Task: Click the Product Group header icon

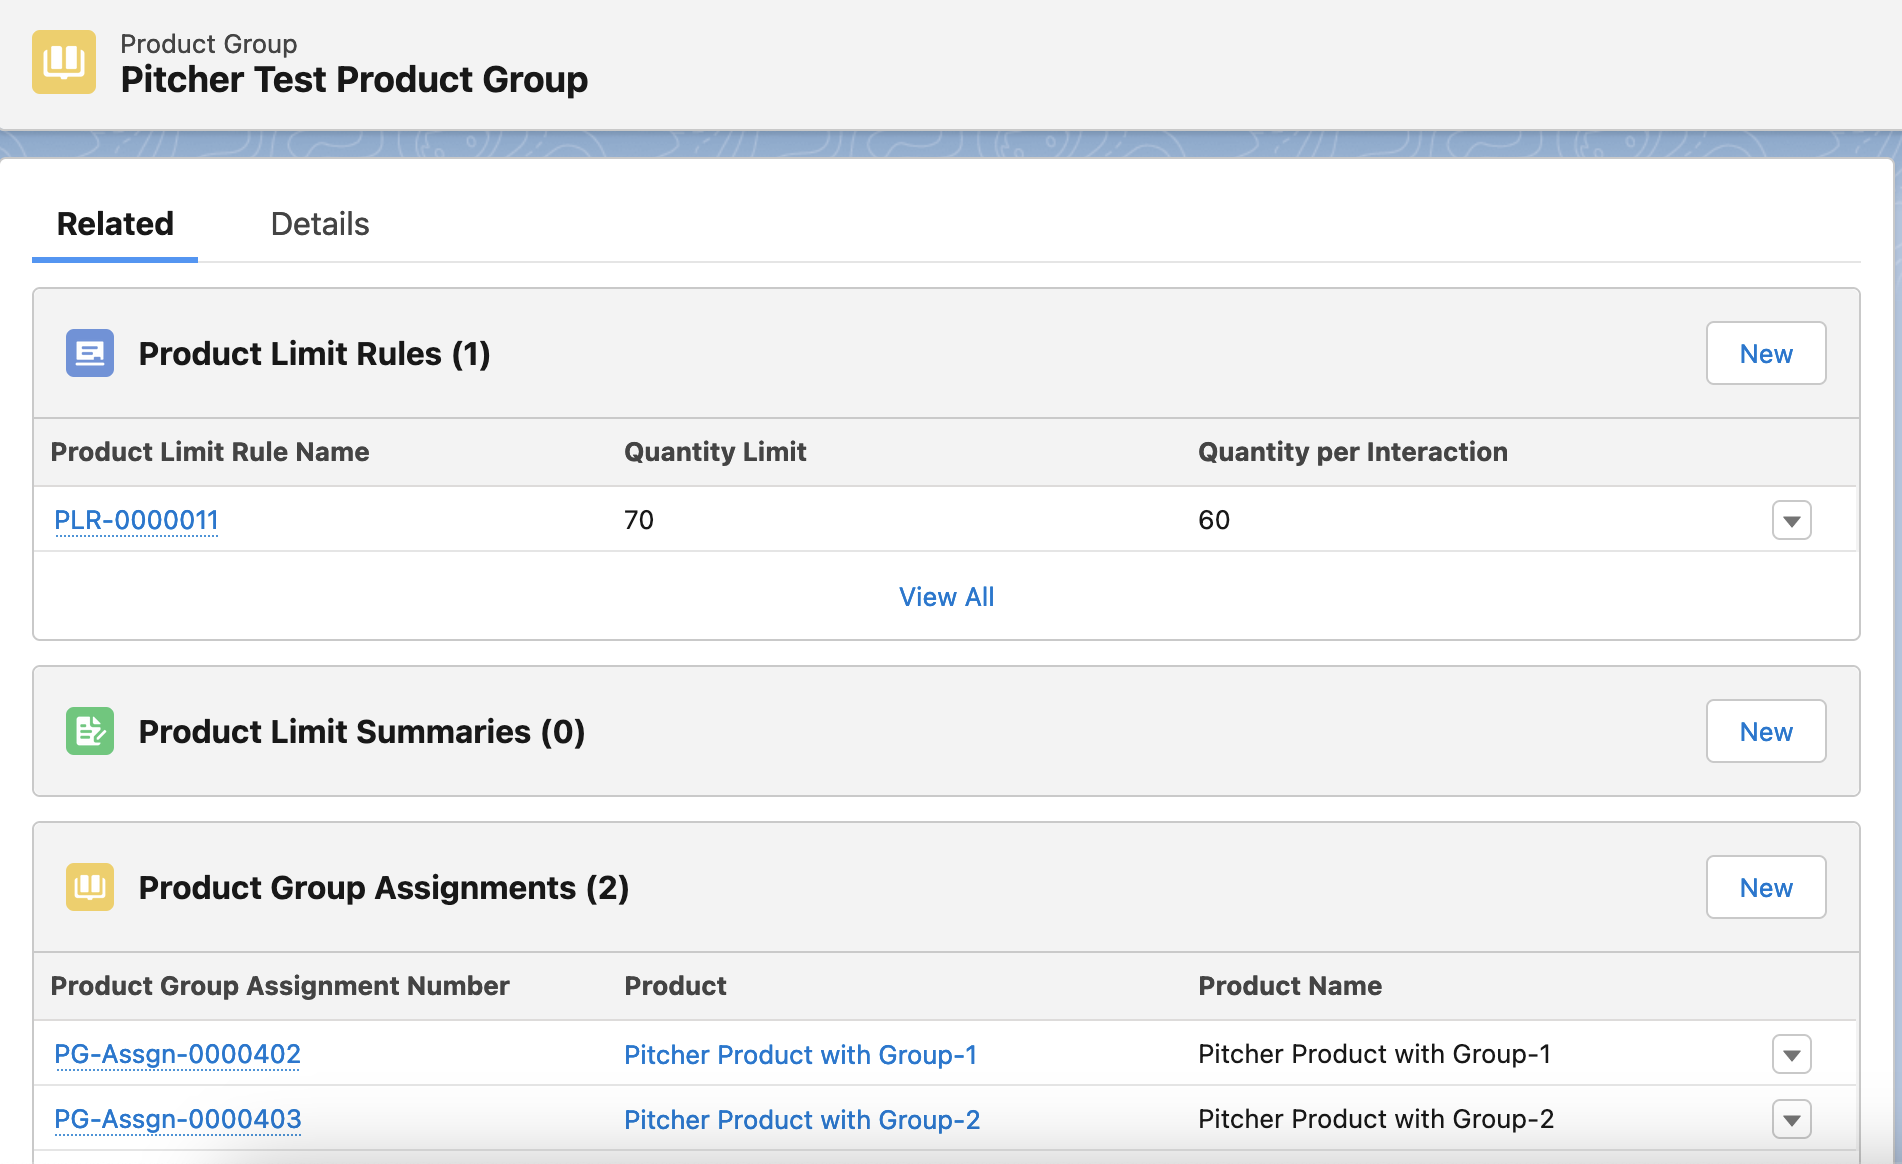Action: tap(64, 62)
